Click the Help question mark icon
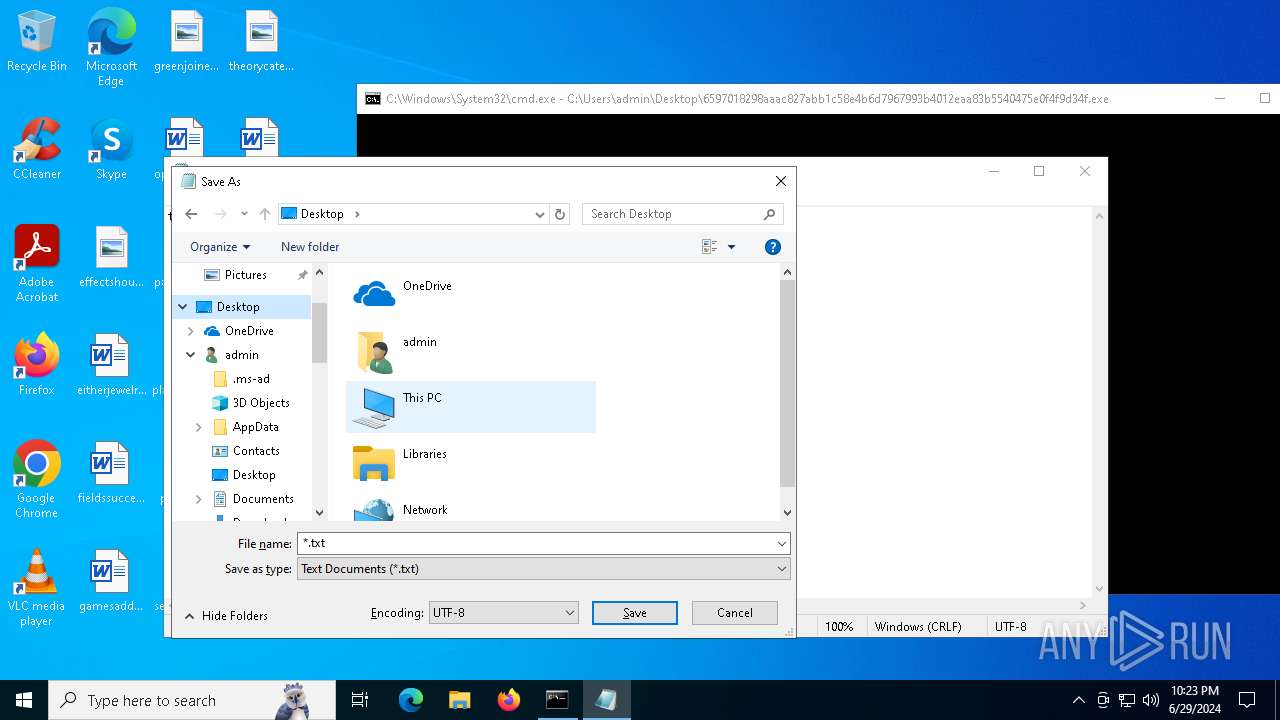Screen dimensions: 1280x720 click(772, 247)
